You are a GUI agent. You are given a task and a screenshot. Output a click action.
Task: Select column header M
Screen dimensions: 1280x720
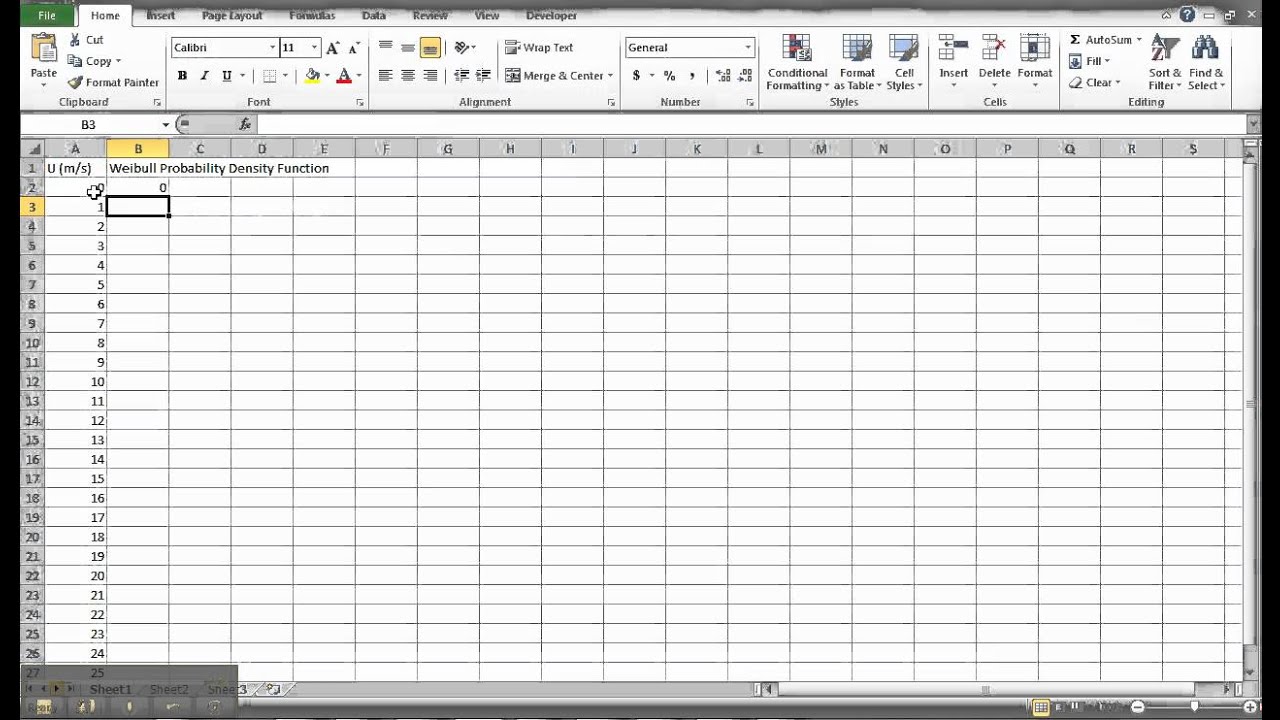[821, 149]
